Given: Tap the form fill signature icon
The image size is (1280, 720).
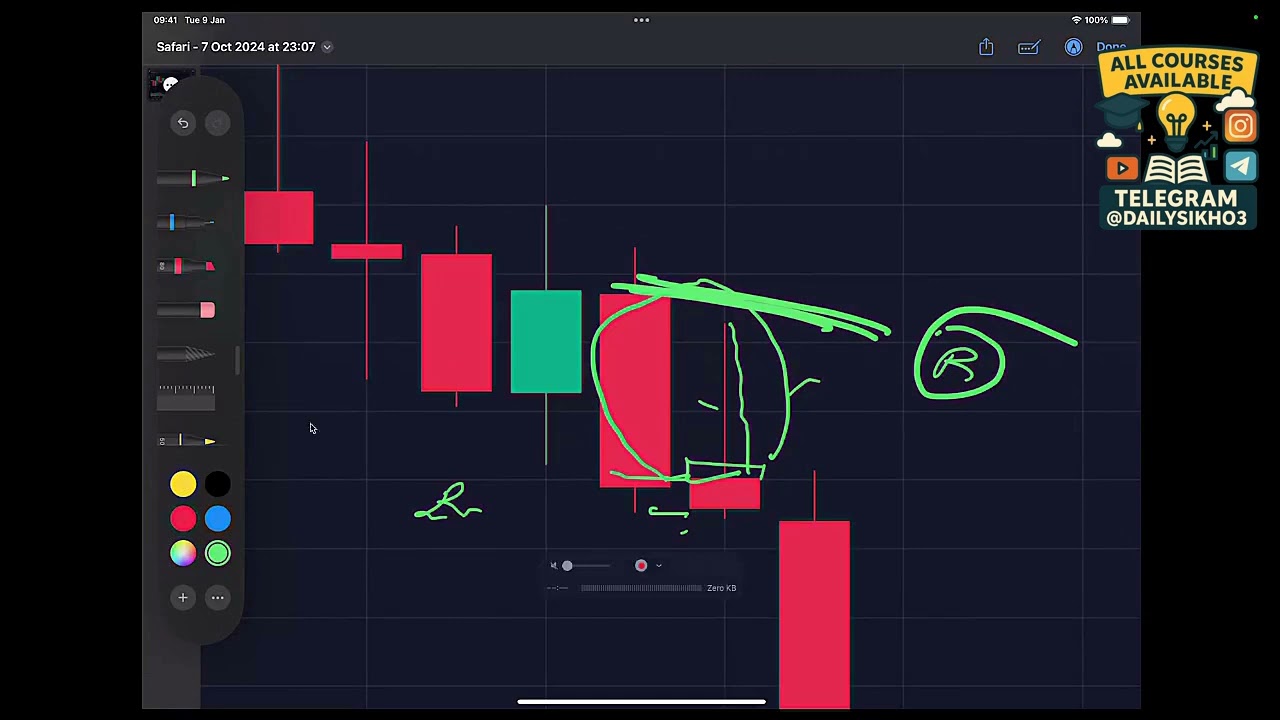Looking at the screenshot, I should point(1029,47).
